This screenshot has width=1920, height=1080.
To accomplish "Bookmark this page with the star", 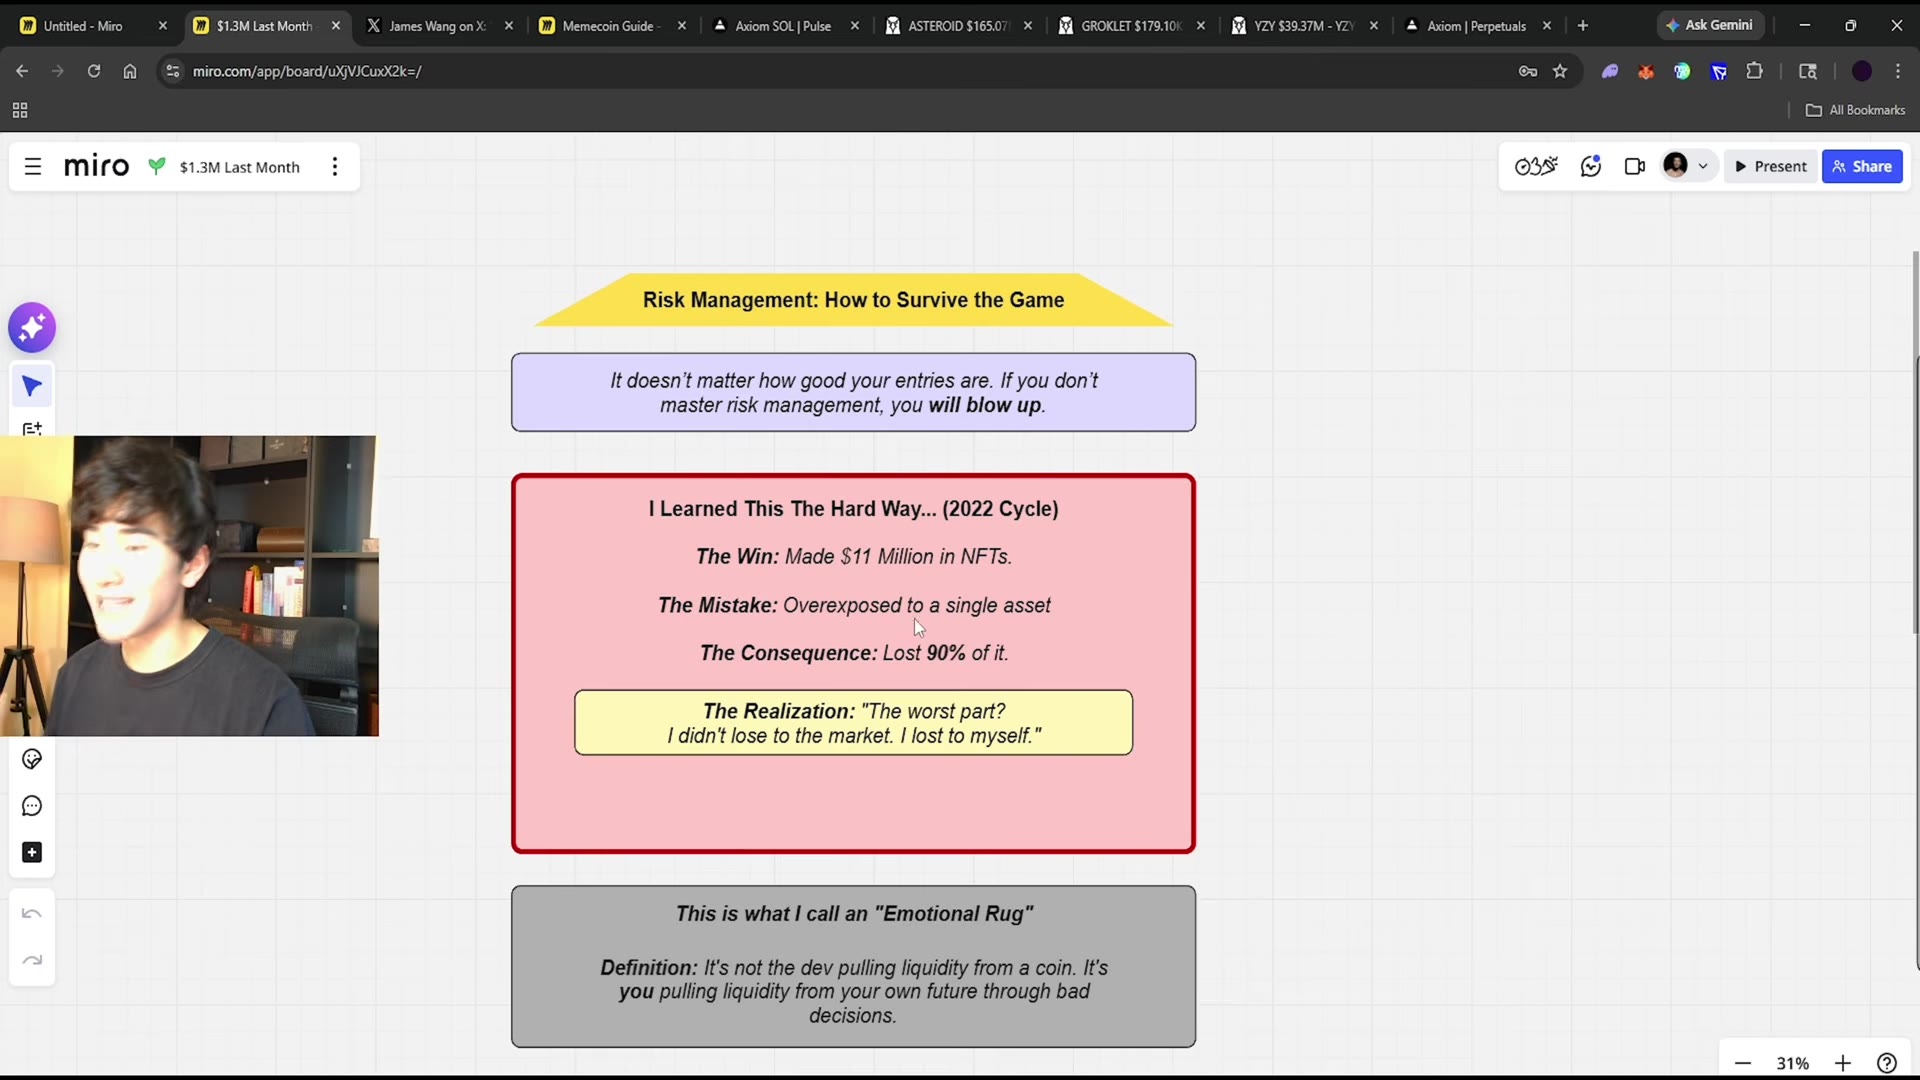I will [1560, 71].
